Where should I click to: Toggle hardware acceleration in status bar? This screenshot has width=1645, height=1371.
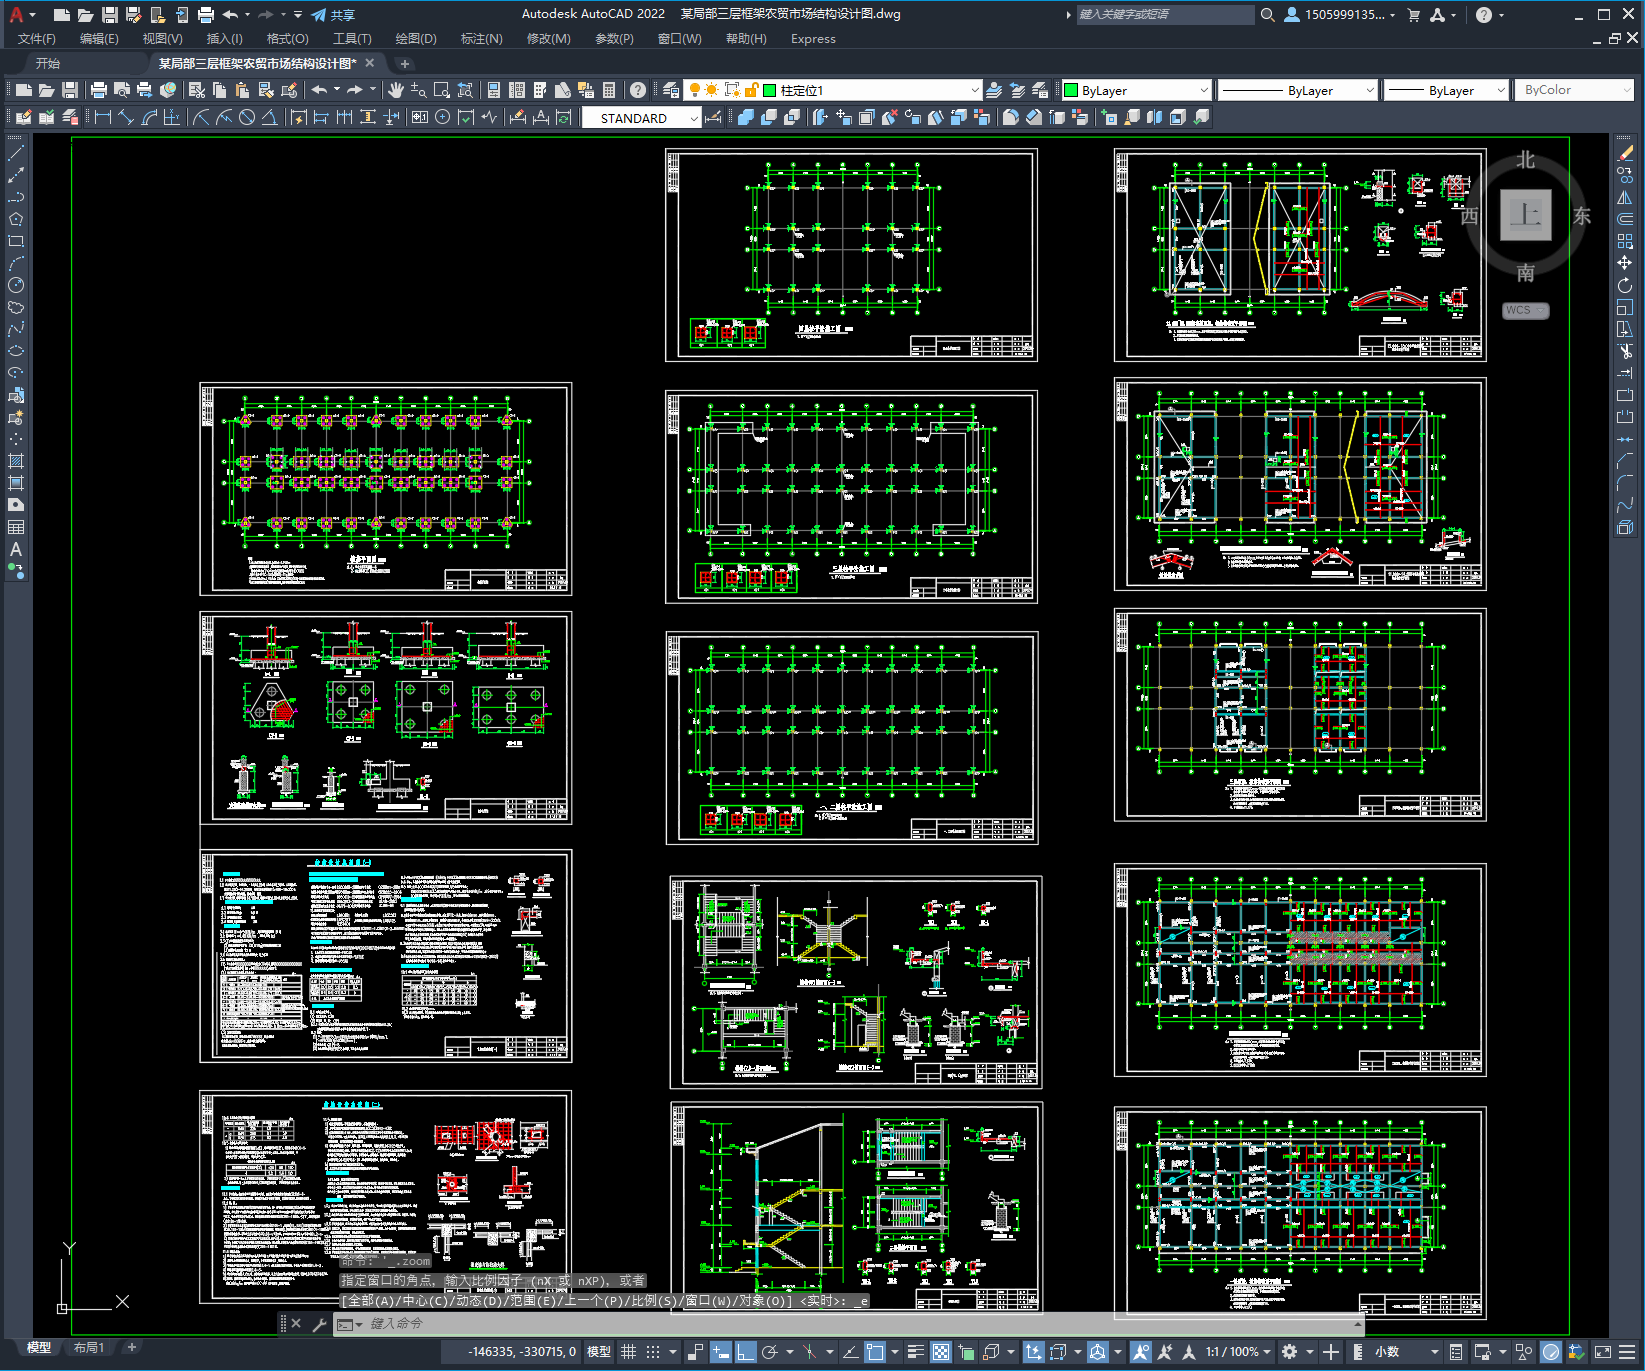click(x=1551, y=1352)
